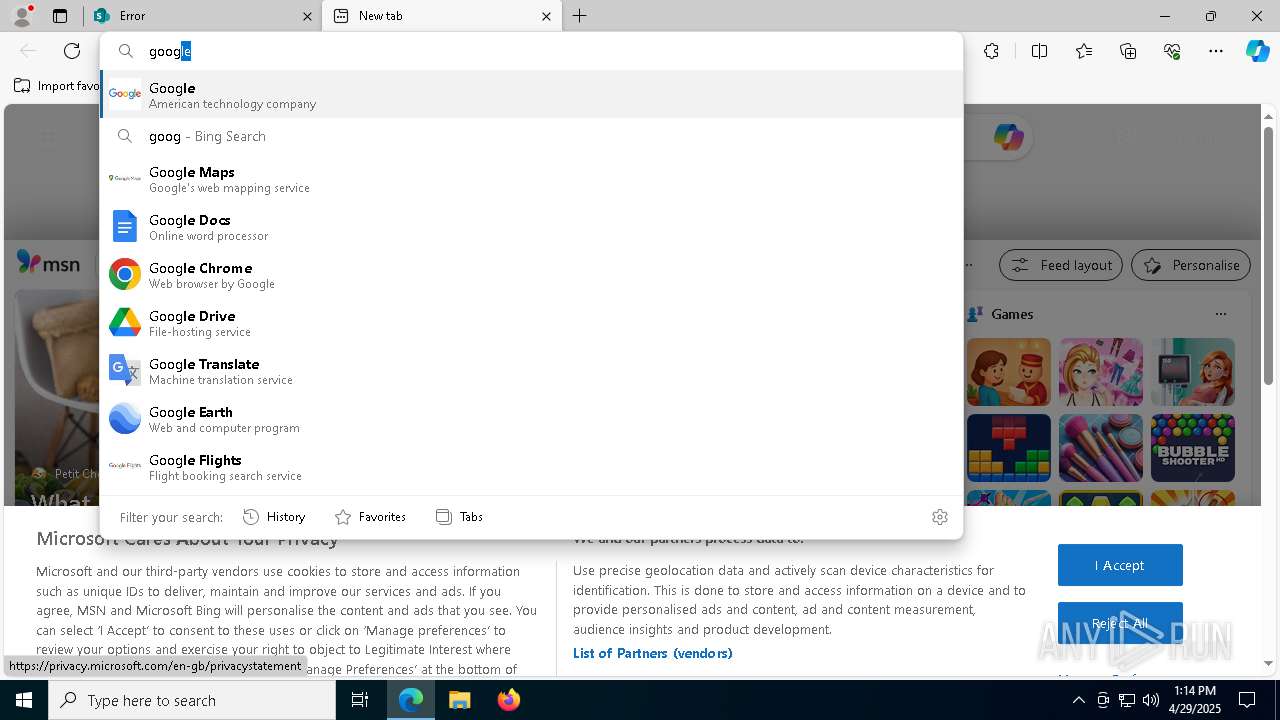Open the Collections toolbar icon
The height and width of the screenshot is (720, 1280).
pyautogui.click(x=1128, y=51)
